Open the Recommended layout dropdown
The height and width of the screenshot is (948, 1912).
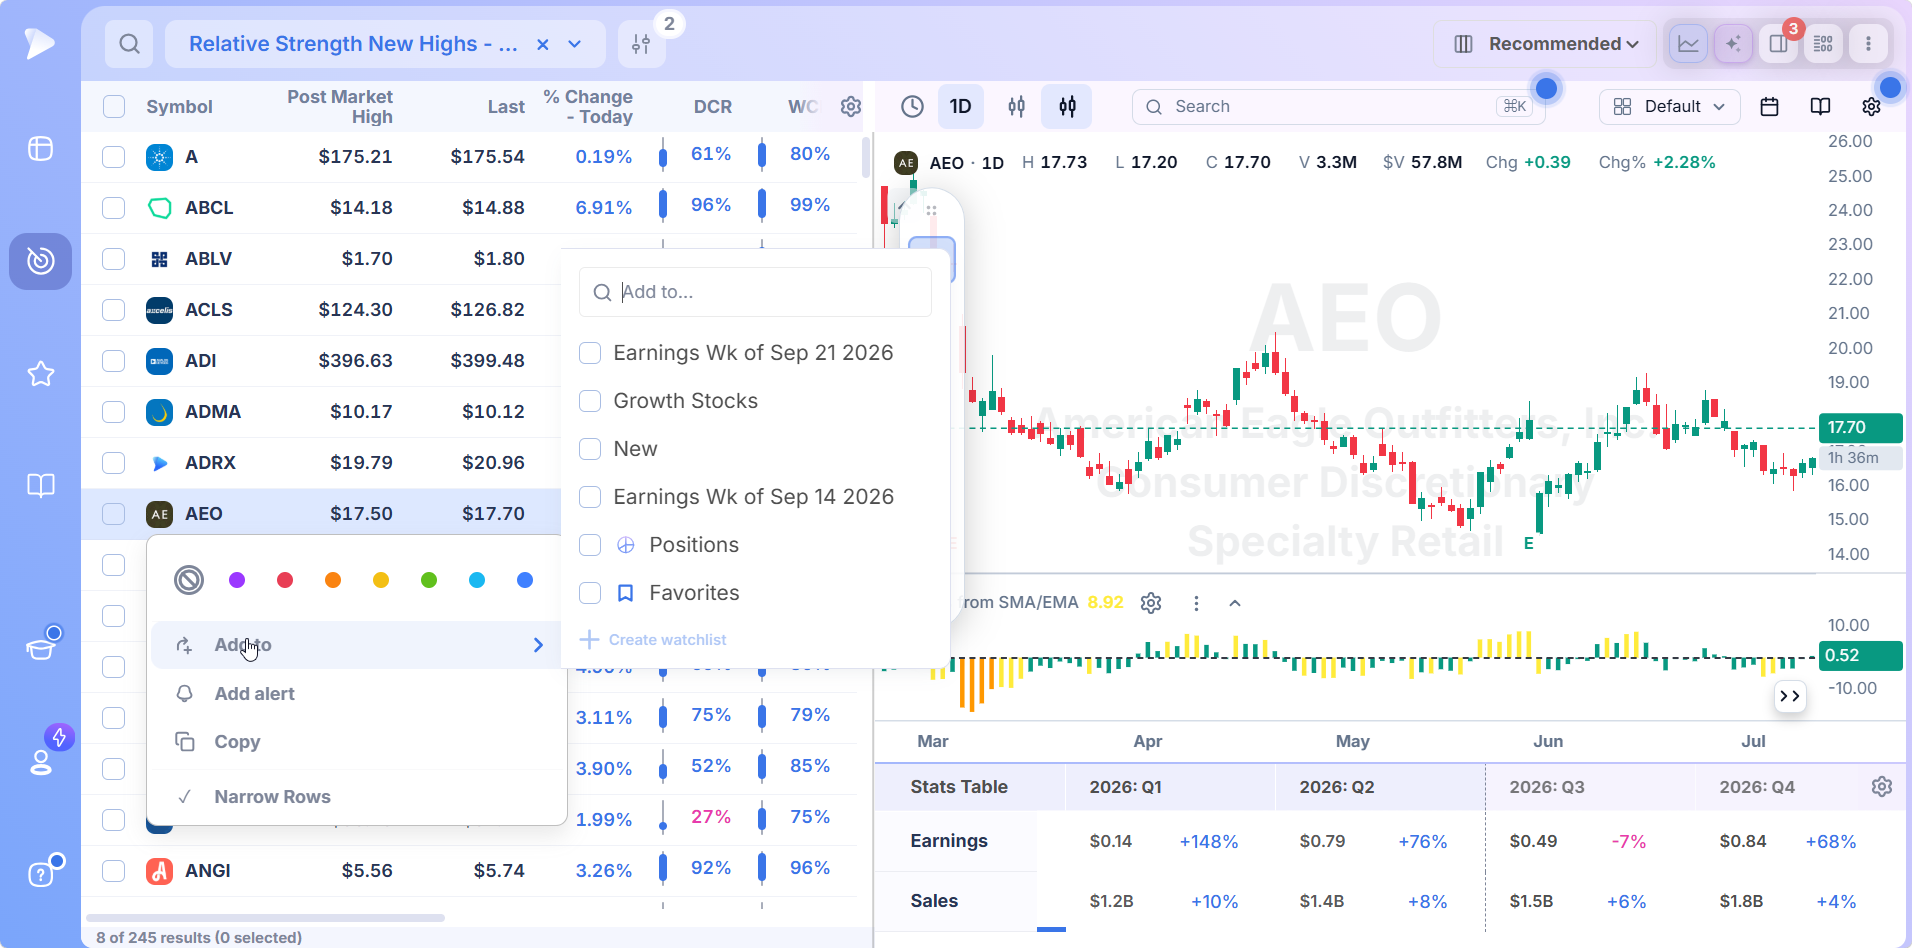tap(1546, 44)
